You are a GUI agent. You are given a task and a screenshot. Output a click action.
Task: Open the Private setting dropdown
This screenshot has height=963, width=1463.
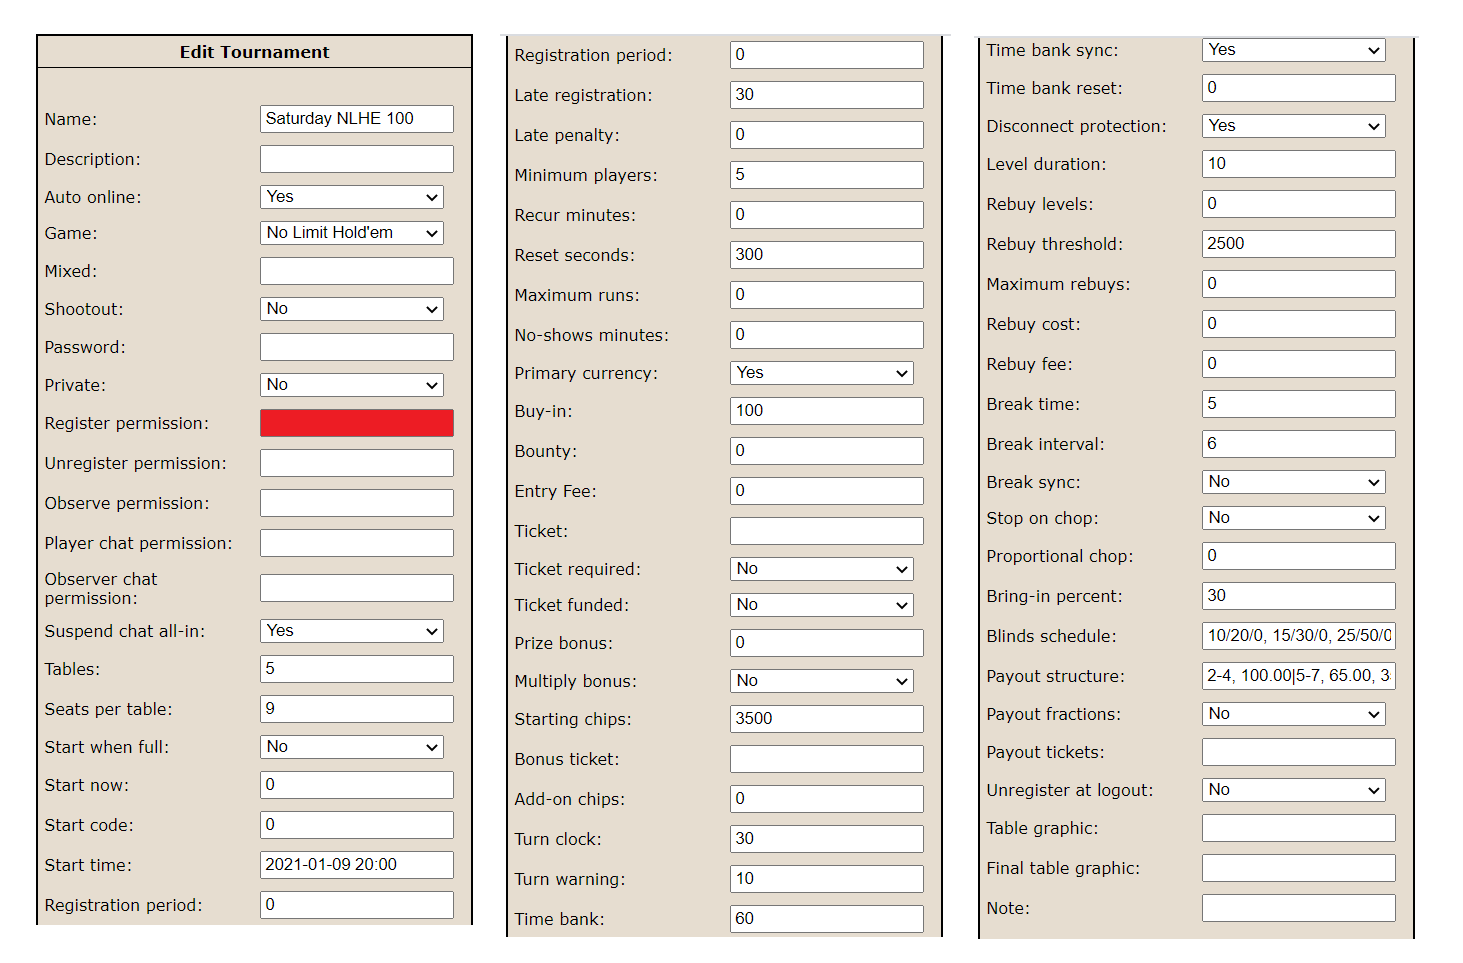click(x=351, y=384)
